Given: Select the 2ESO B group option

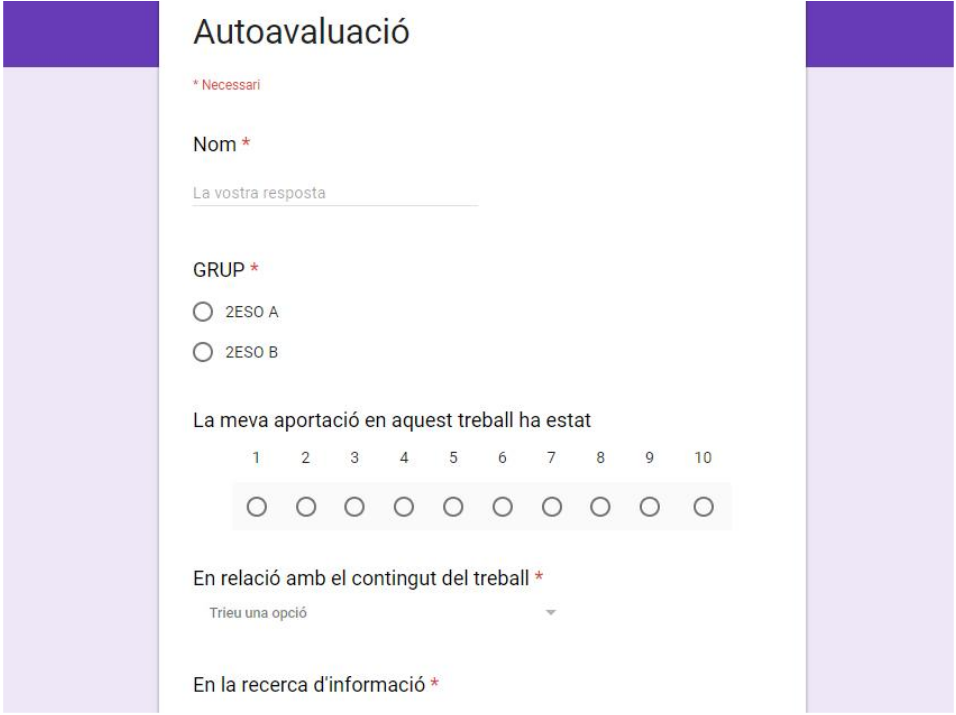Looking at the screenshot, I should [204, 352].
